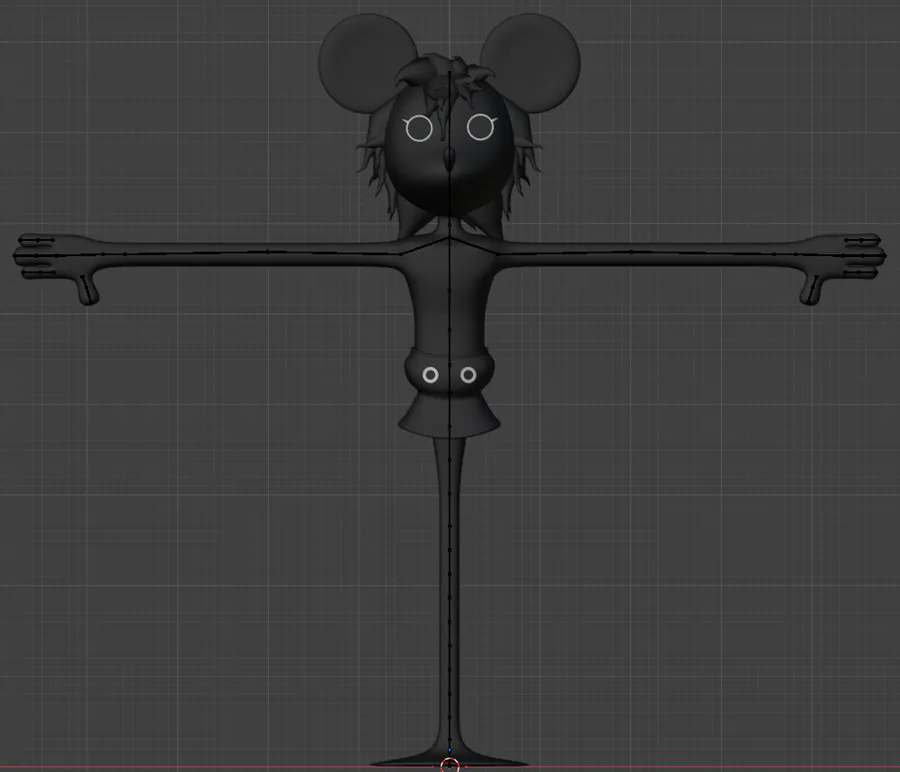
Task: Select the flared skirt below the belt
Action: click(449, 414)
